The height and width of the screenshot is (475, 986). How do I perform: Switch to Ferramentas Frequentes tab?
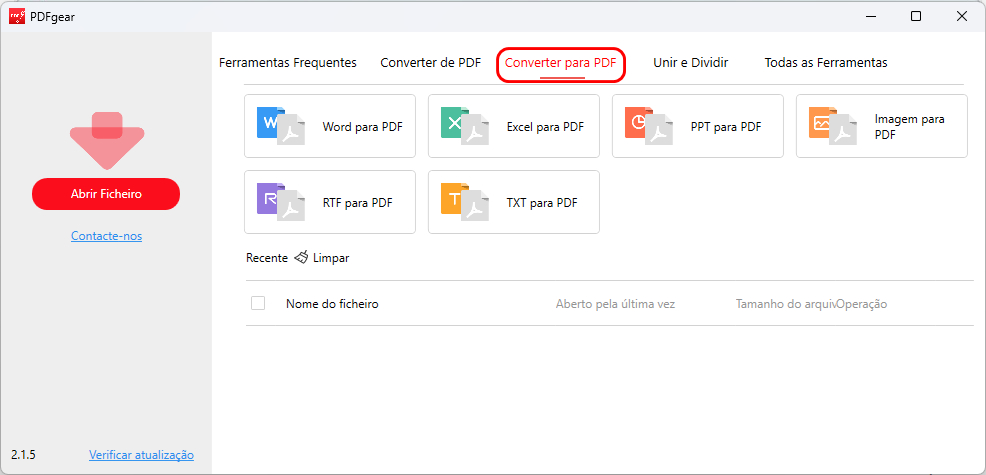click(x=287, y=63)
